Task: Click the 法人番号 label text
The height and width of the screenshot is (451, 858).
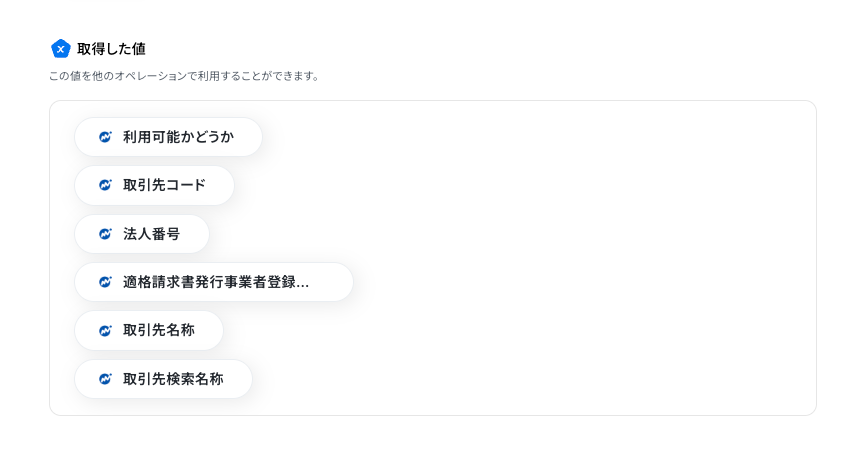Action: coord(152,234)
